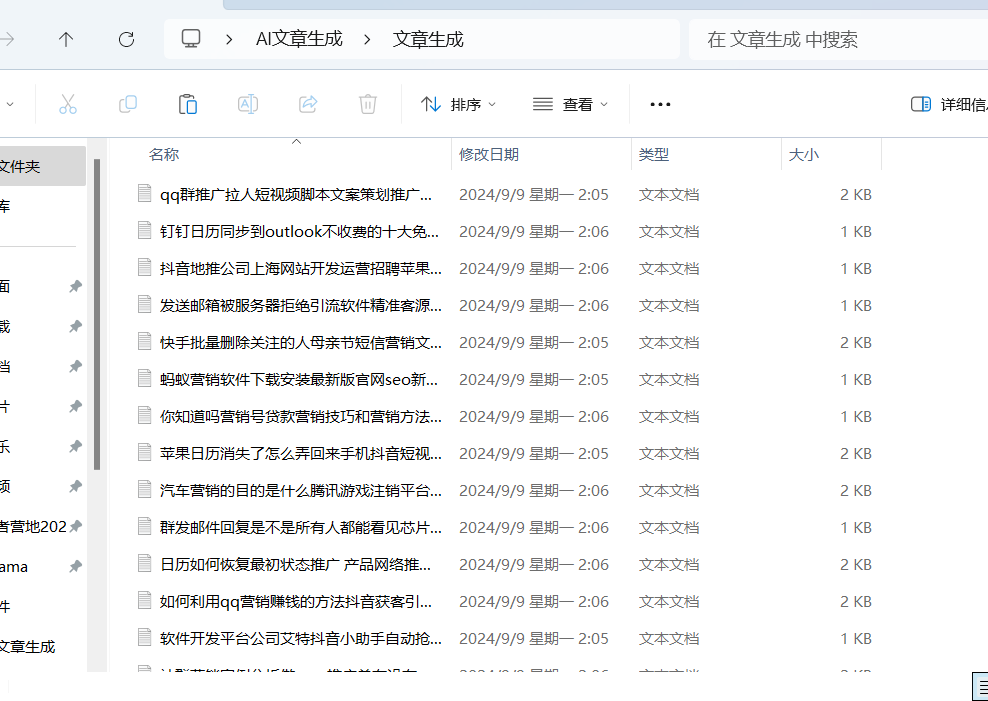Open the See more three-dots menu
The image size is (988, 701).
(660, 105)
